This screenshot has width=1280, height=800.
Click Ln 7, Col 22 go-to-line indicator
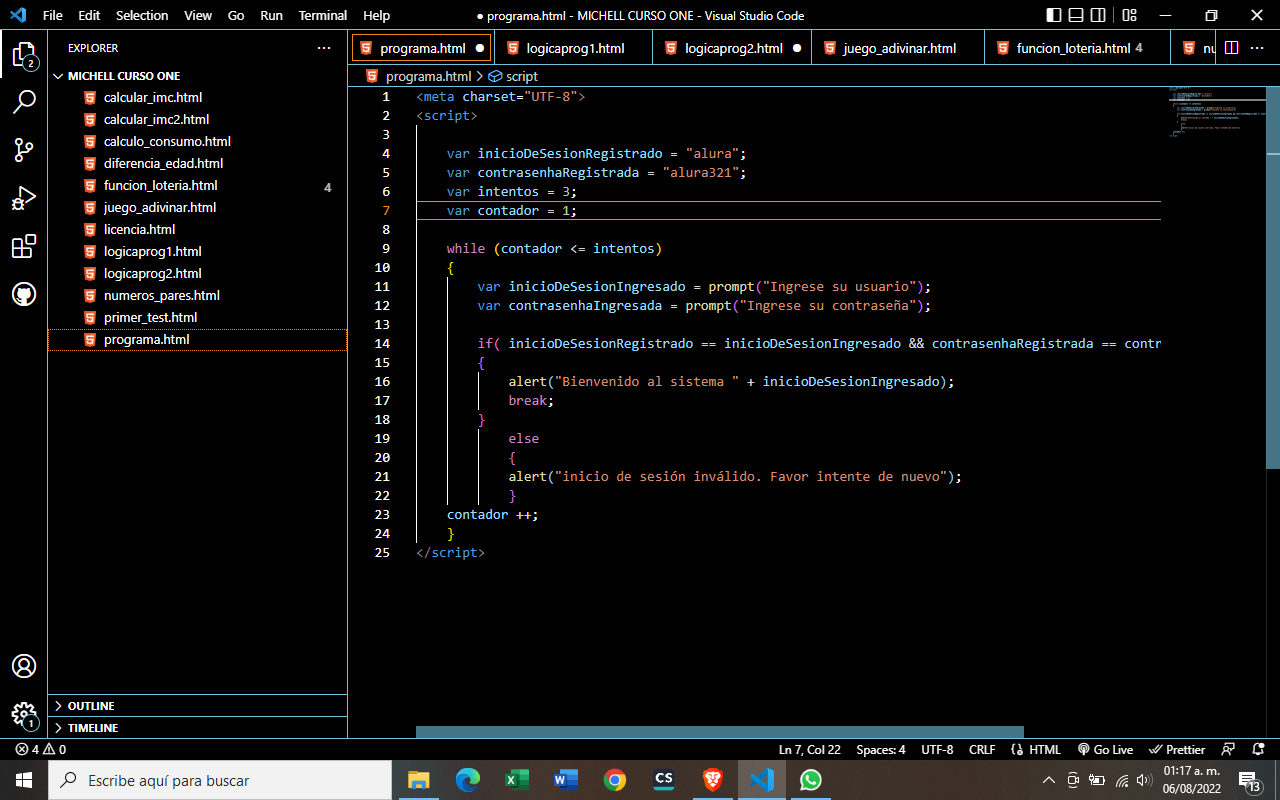[810, 749]
